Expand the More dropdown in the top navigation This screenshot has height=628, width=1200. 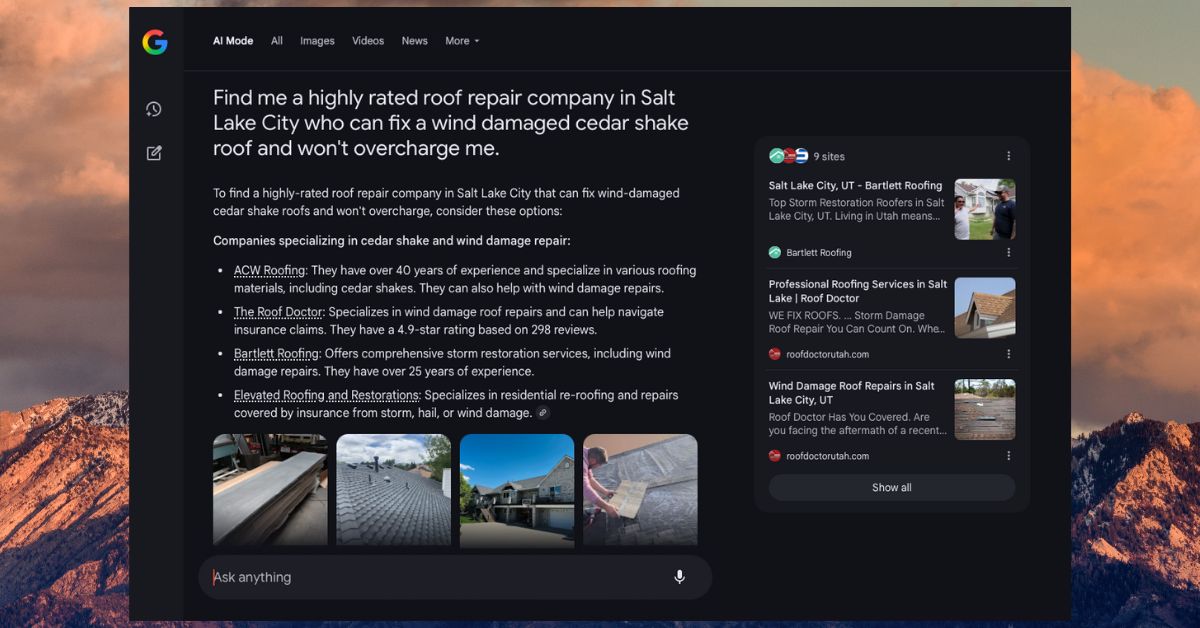[462, 41]
